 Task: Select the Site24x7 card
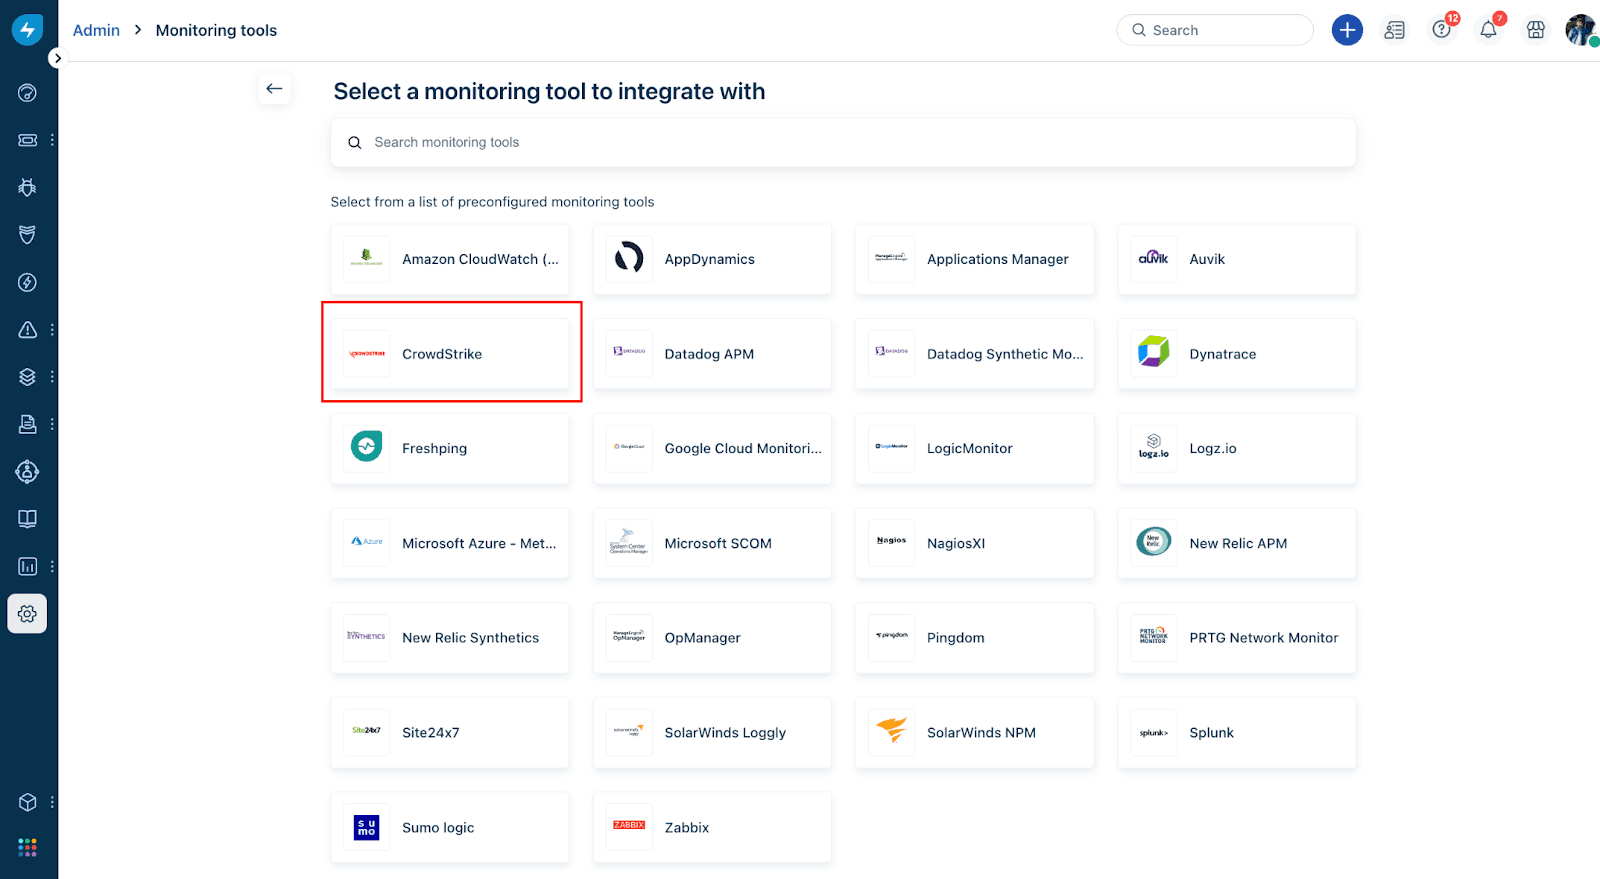coord(450,732)
